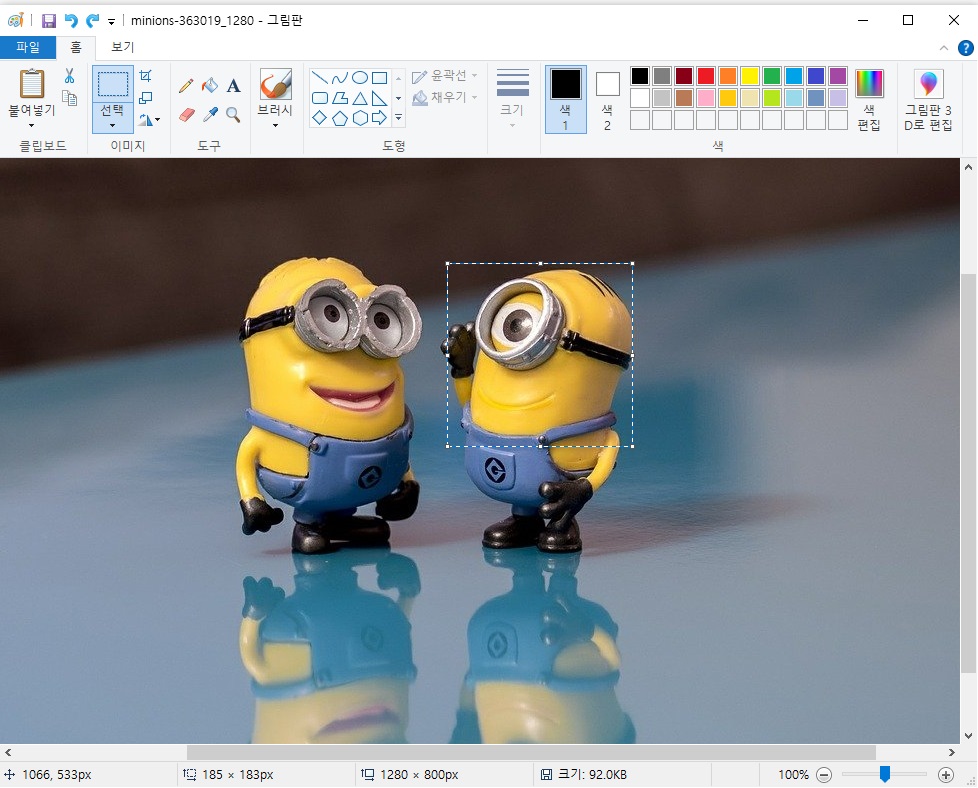This screenshot has height=788, width=978.
Task: Click the Copy icon
Action: click(x=69, y=98)
